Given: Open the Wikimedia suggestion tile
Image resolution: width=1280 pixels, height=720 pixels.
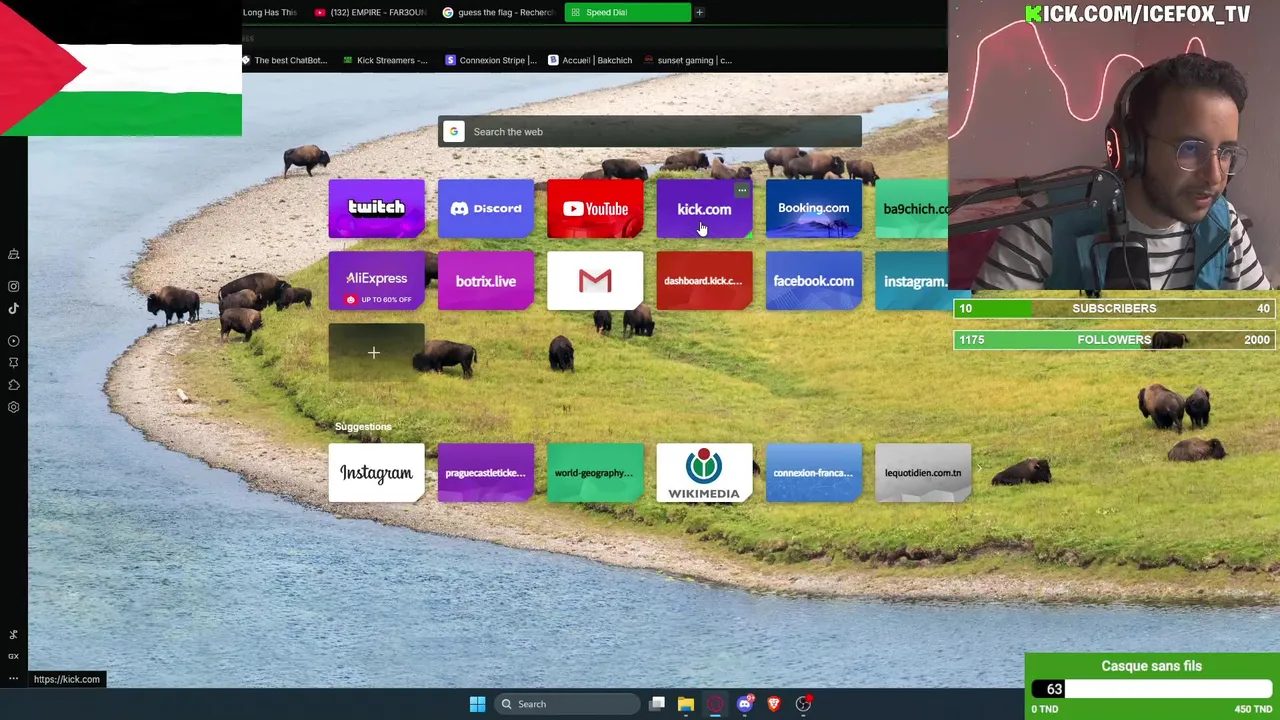Looking at the screenshot, I should point(704,473).
